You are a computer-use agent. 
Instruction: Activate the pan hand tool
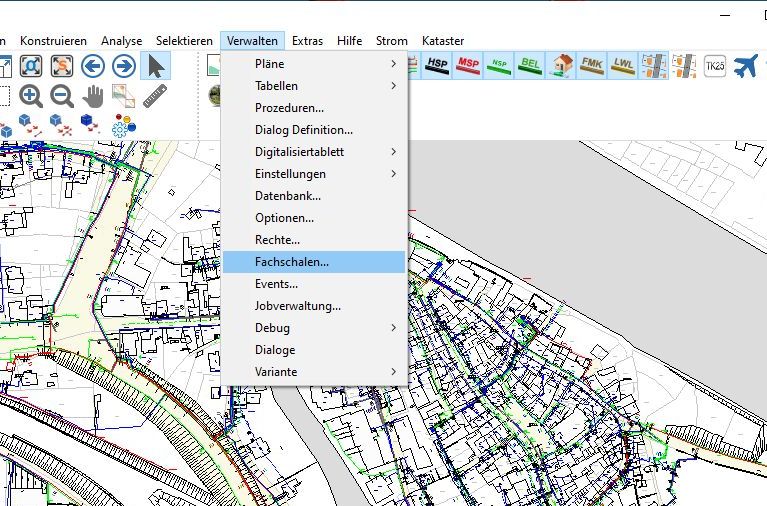coord(93,96)
